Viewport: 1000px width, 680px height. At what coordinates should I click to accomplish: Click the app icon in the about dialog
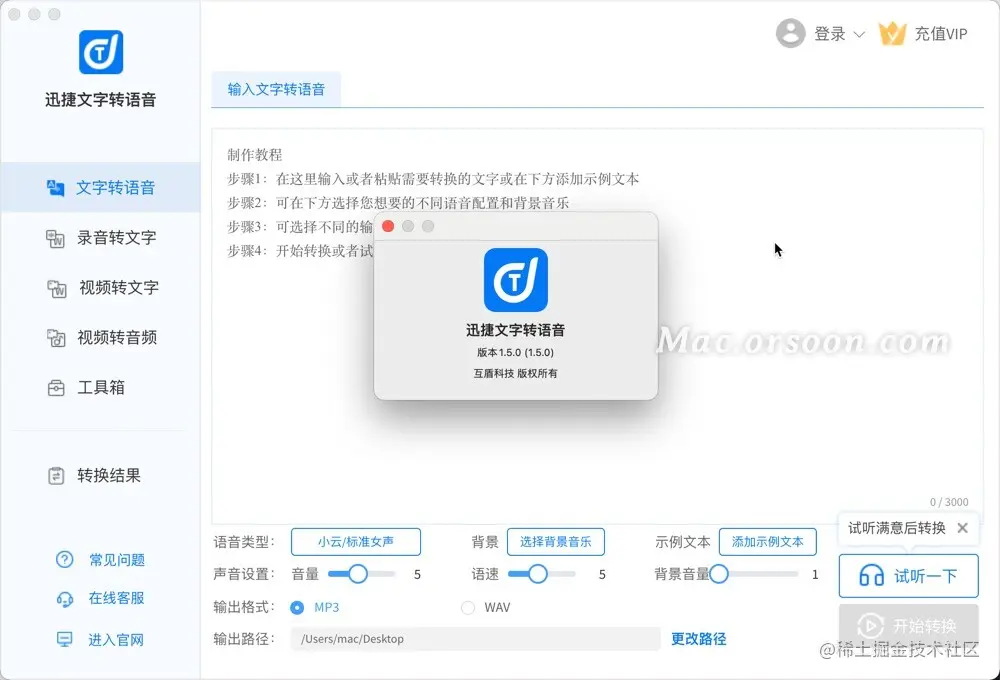pos(515,280)
